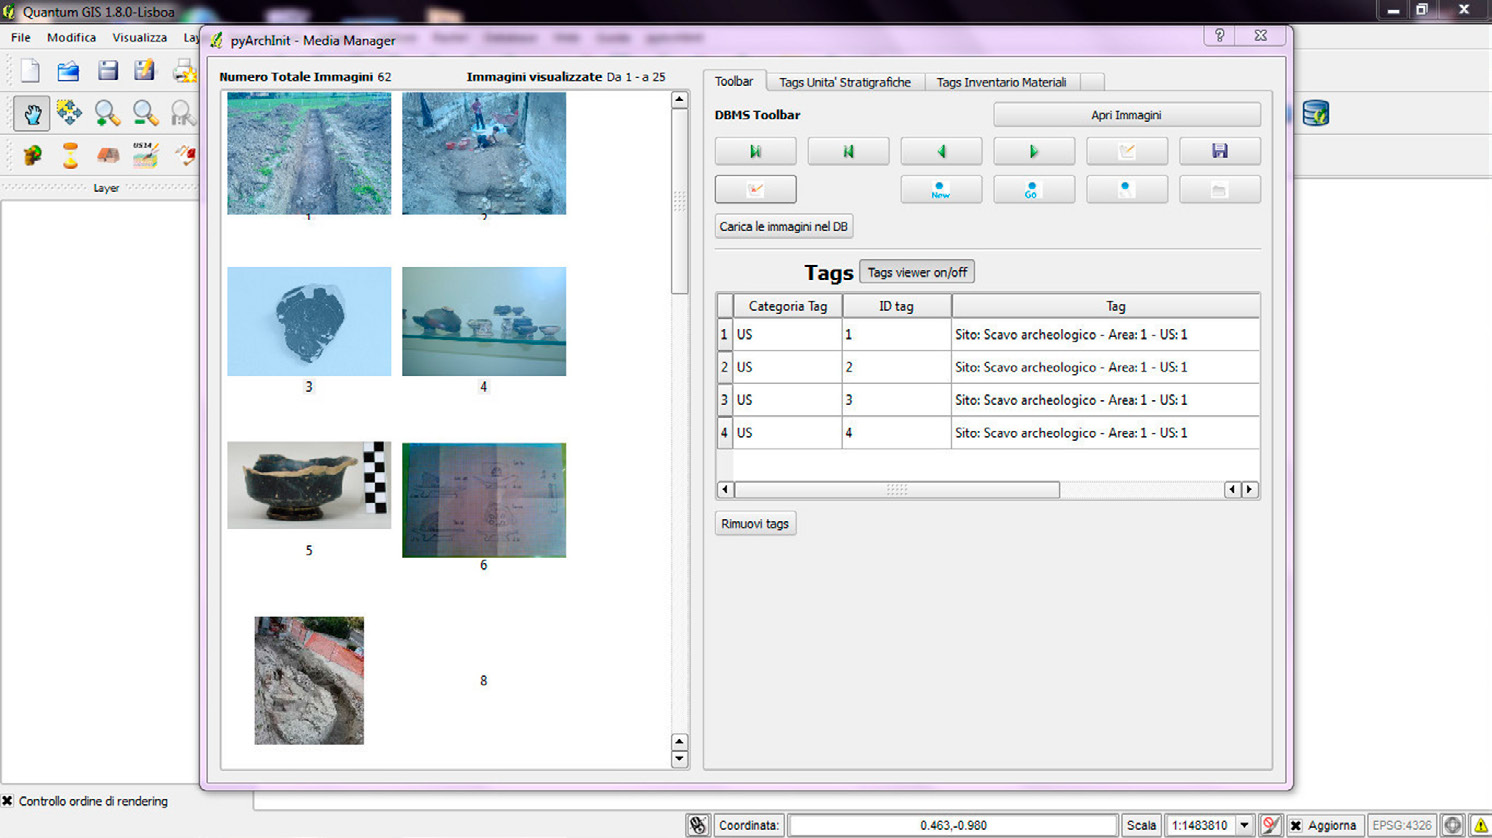Select the shelf of vessels thumbnail 4
1492x838 pixels.
tap(484, 321)
